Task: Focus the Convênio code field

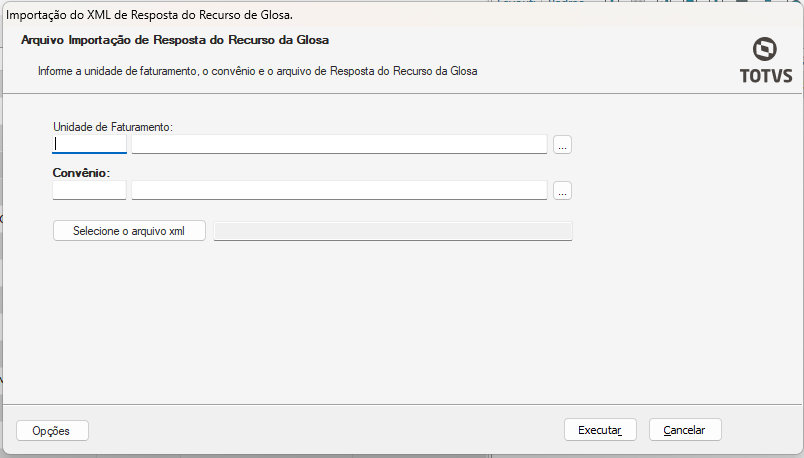Action: click(x=89, y=190)
